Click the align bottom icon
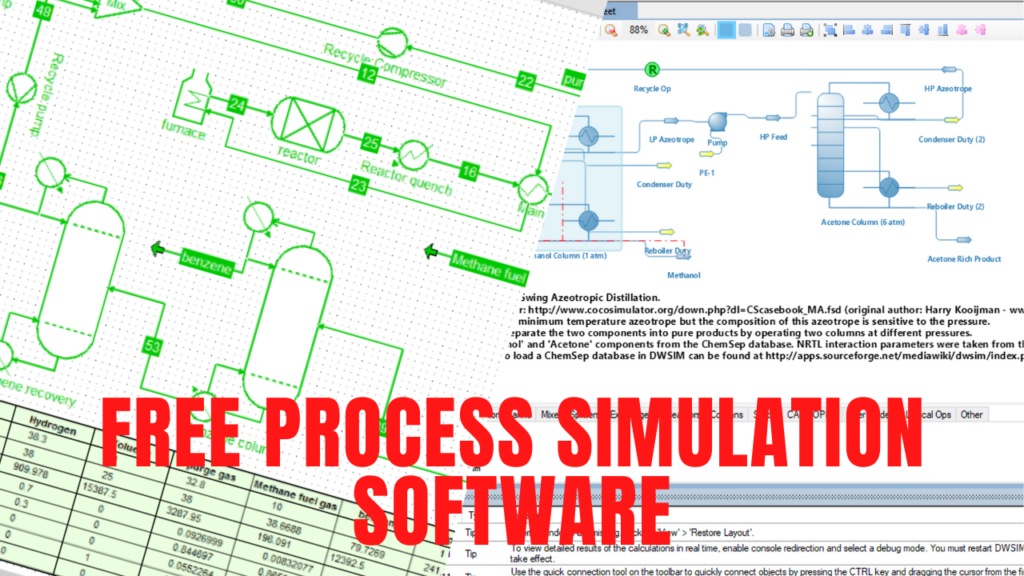Viewport: 1024px width, 576px height. 943,30
